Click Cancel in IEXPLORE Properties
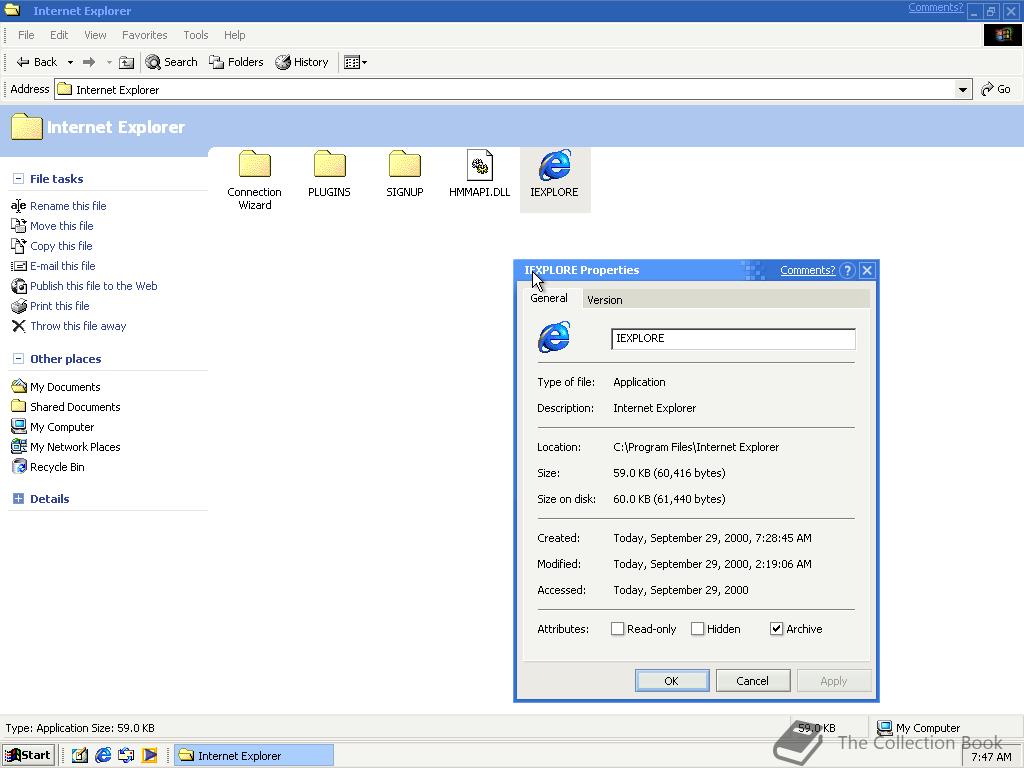Image resolution: width=1024 pixels, height=768 pixels. pos(753,680)
